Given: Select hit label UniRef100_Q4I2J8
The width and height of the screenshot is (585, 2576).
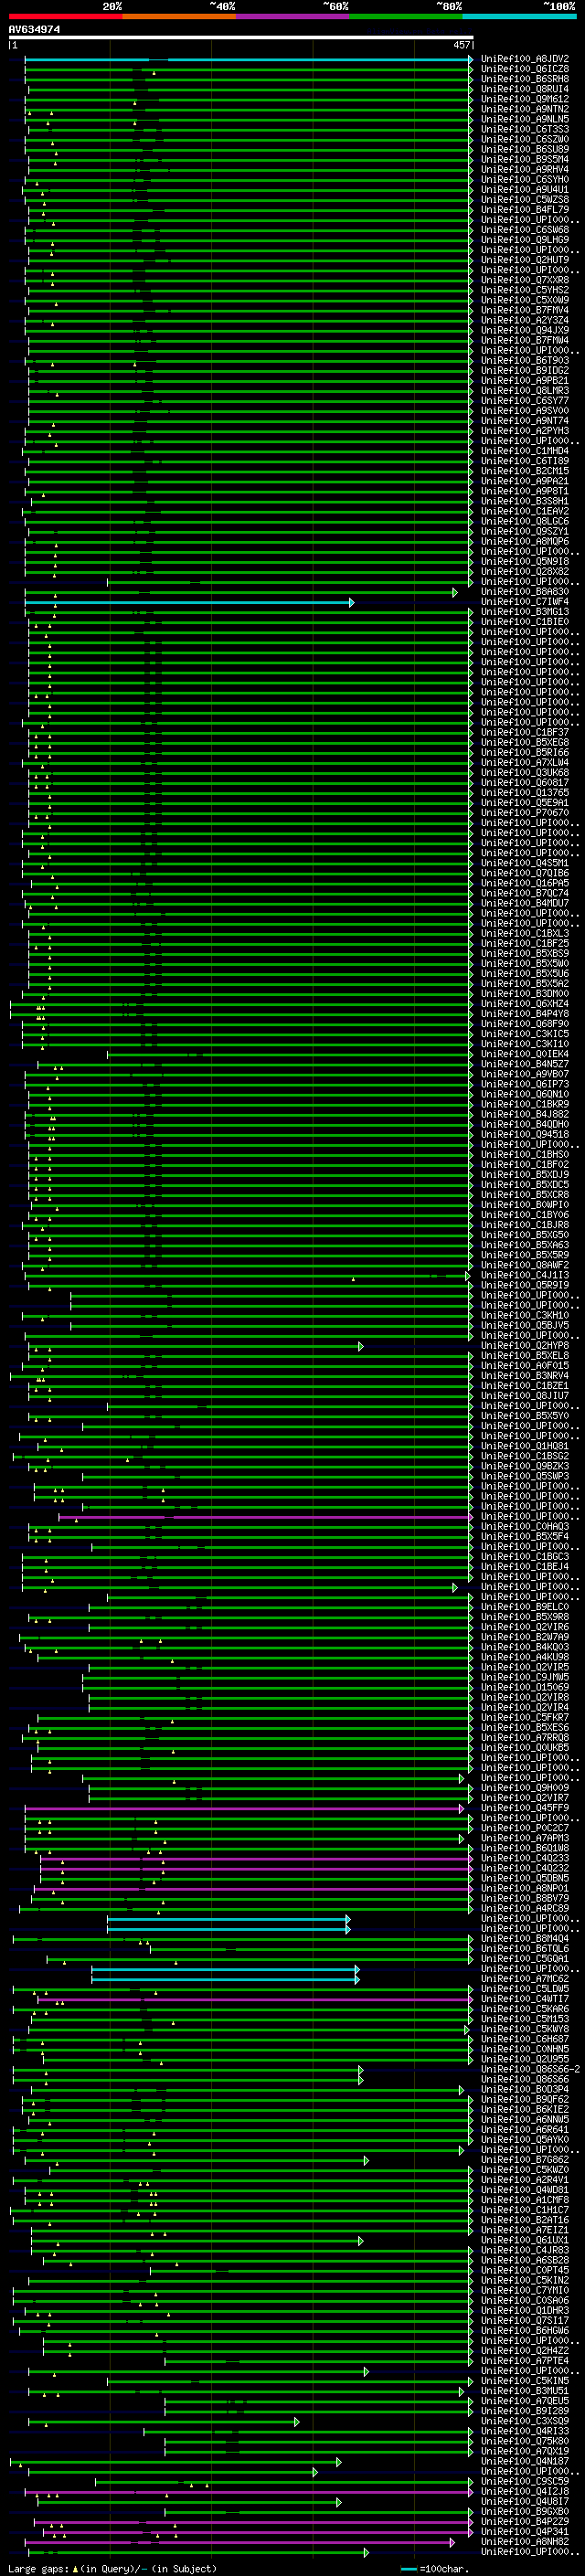Looking at the screenshot, I should (x=525, y=2491).
